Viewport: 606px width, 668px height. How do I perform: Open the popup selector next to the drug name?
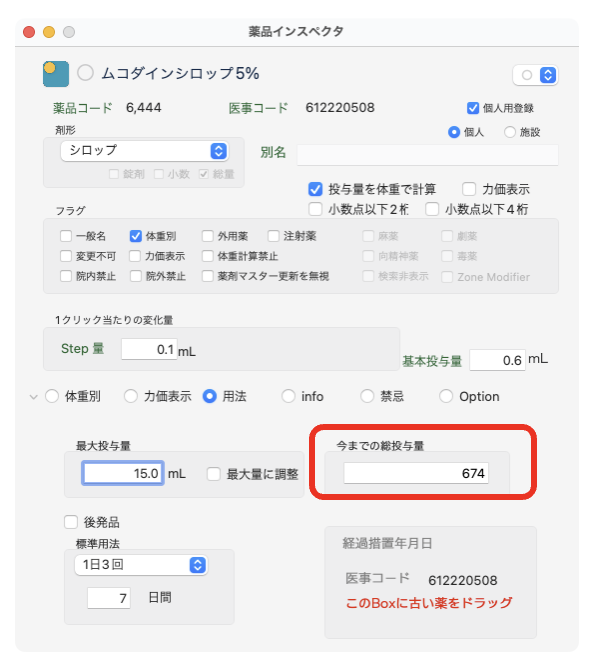(535, 75)
